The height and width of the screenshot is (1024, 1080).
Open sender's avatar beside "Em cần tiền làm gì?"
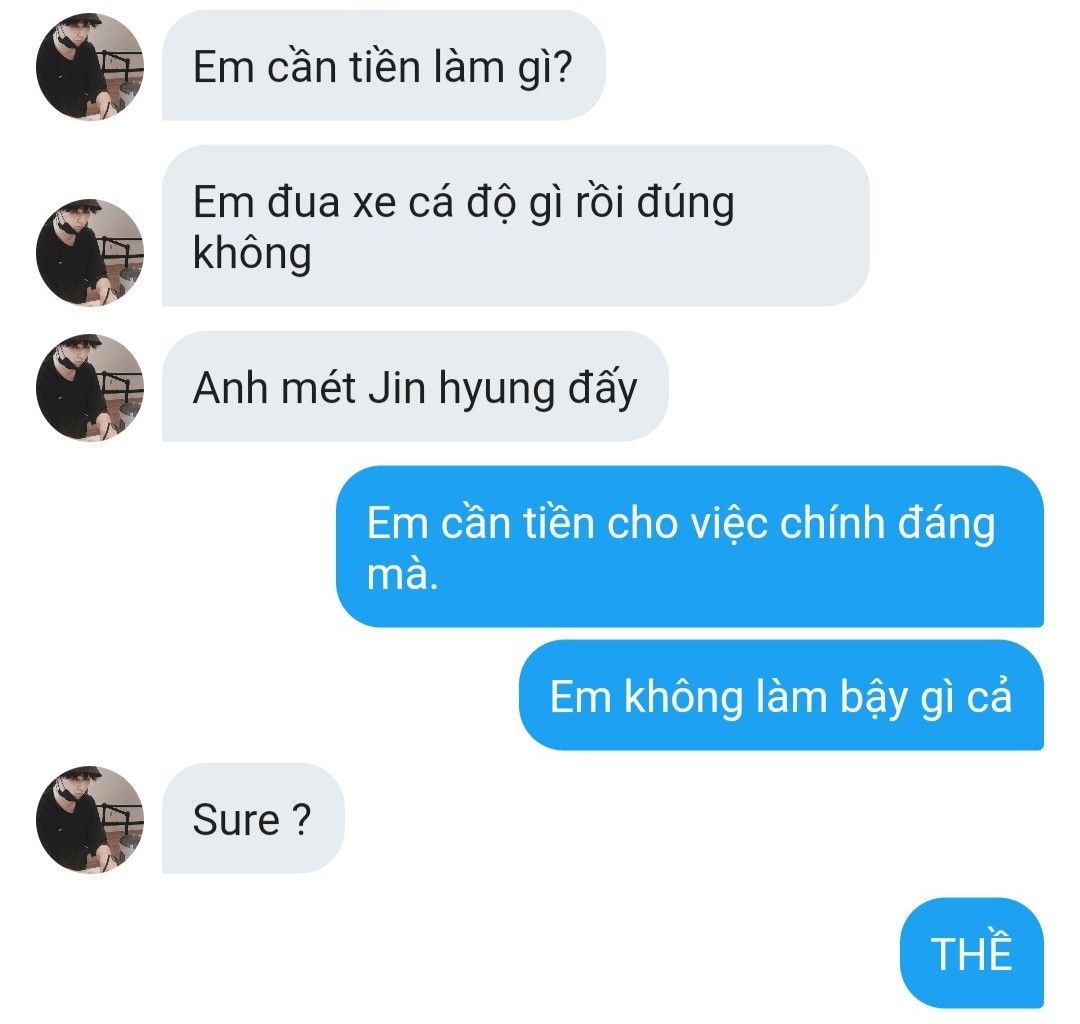tap(90, 67)
